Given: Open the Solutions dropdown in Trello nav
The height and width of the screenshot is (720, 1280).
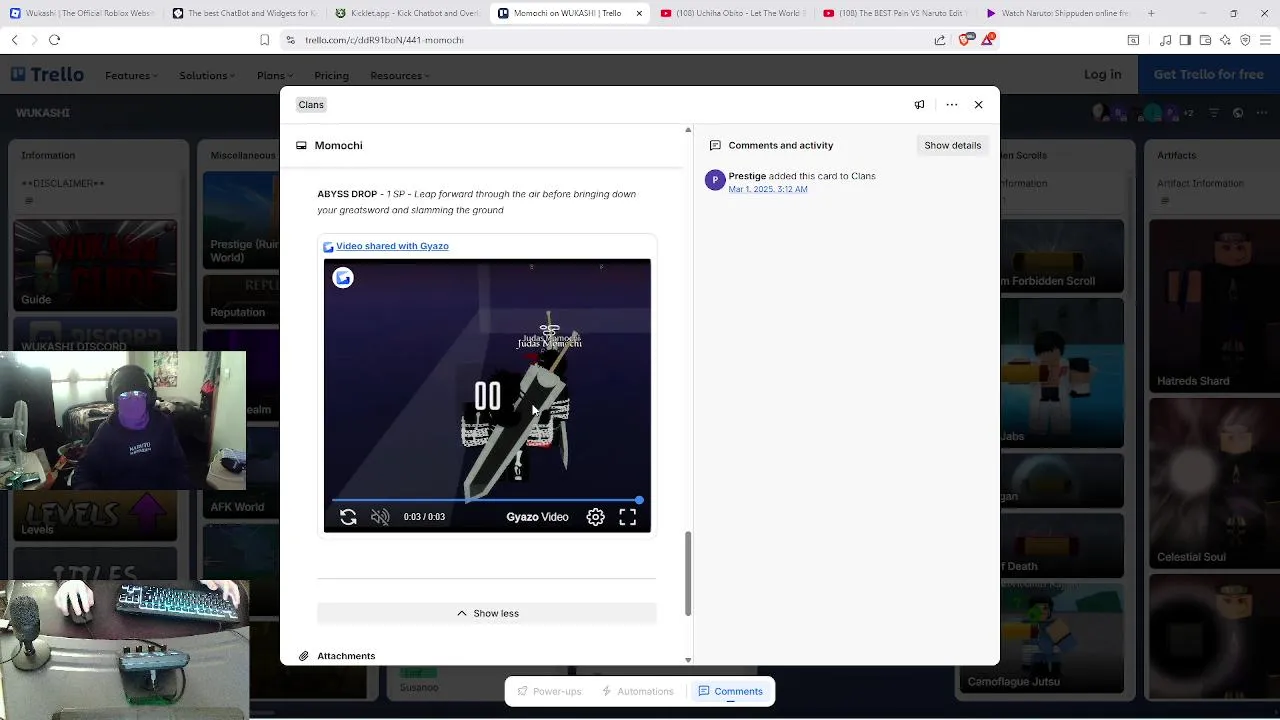Looking at the screenshot, I should pyautogui.click(x=207, y=75).
